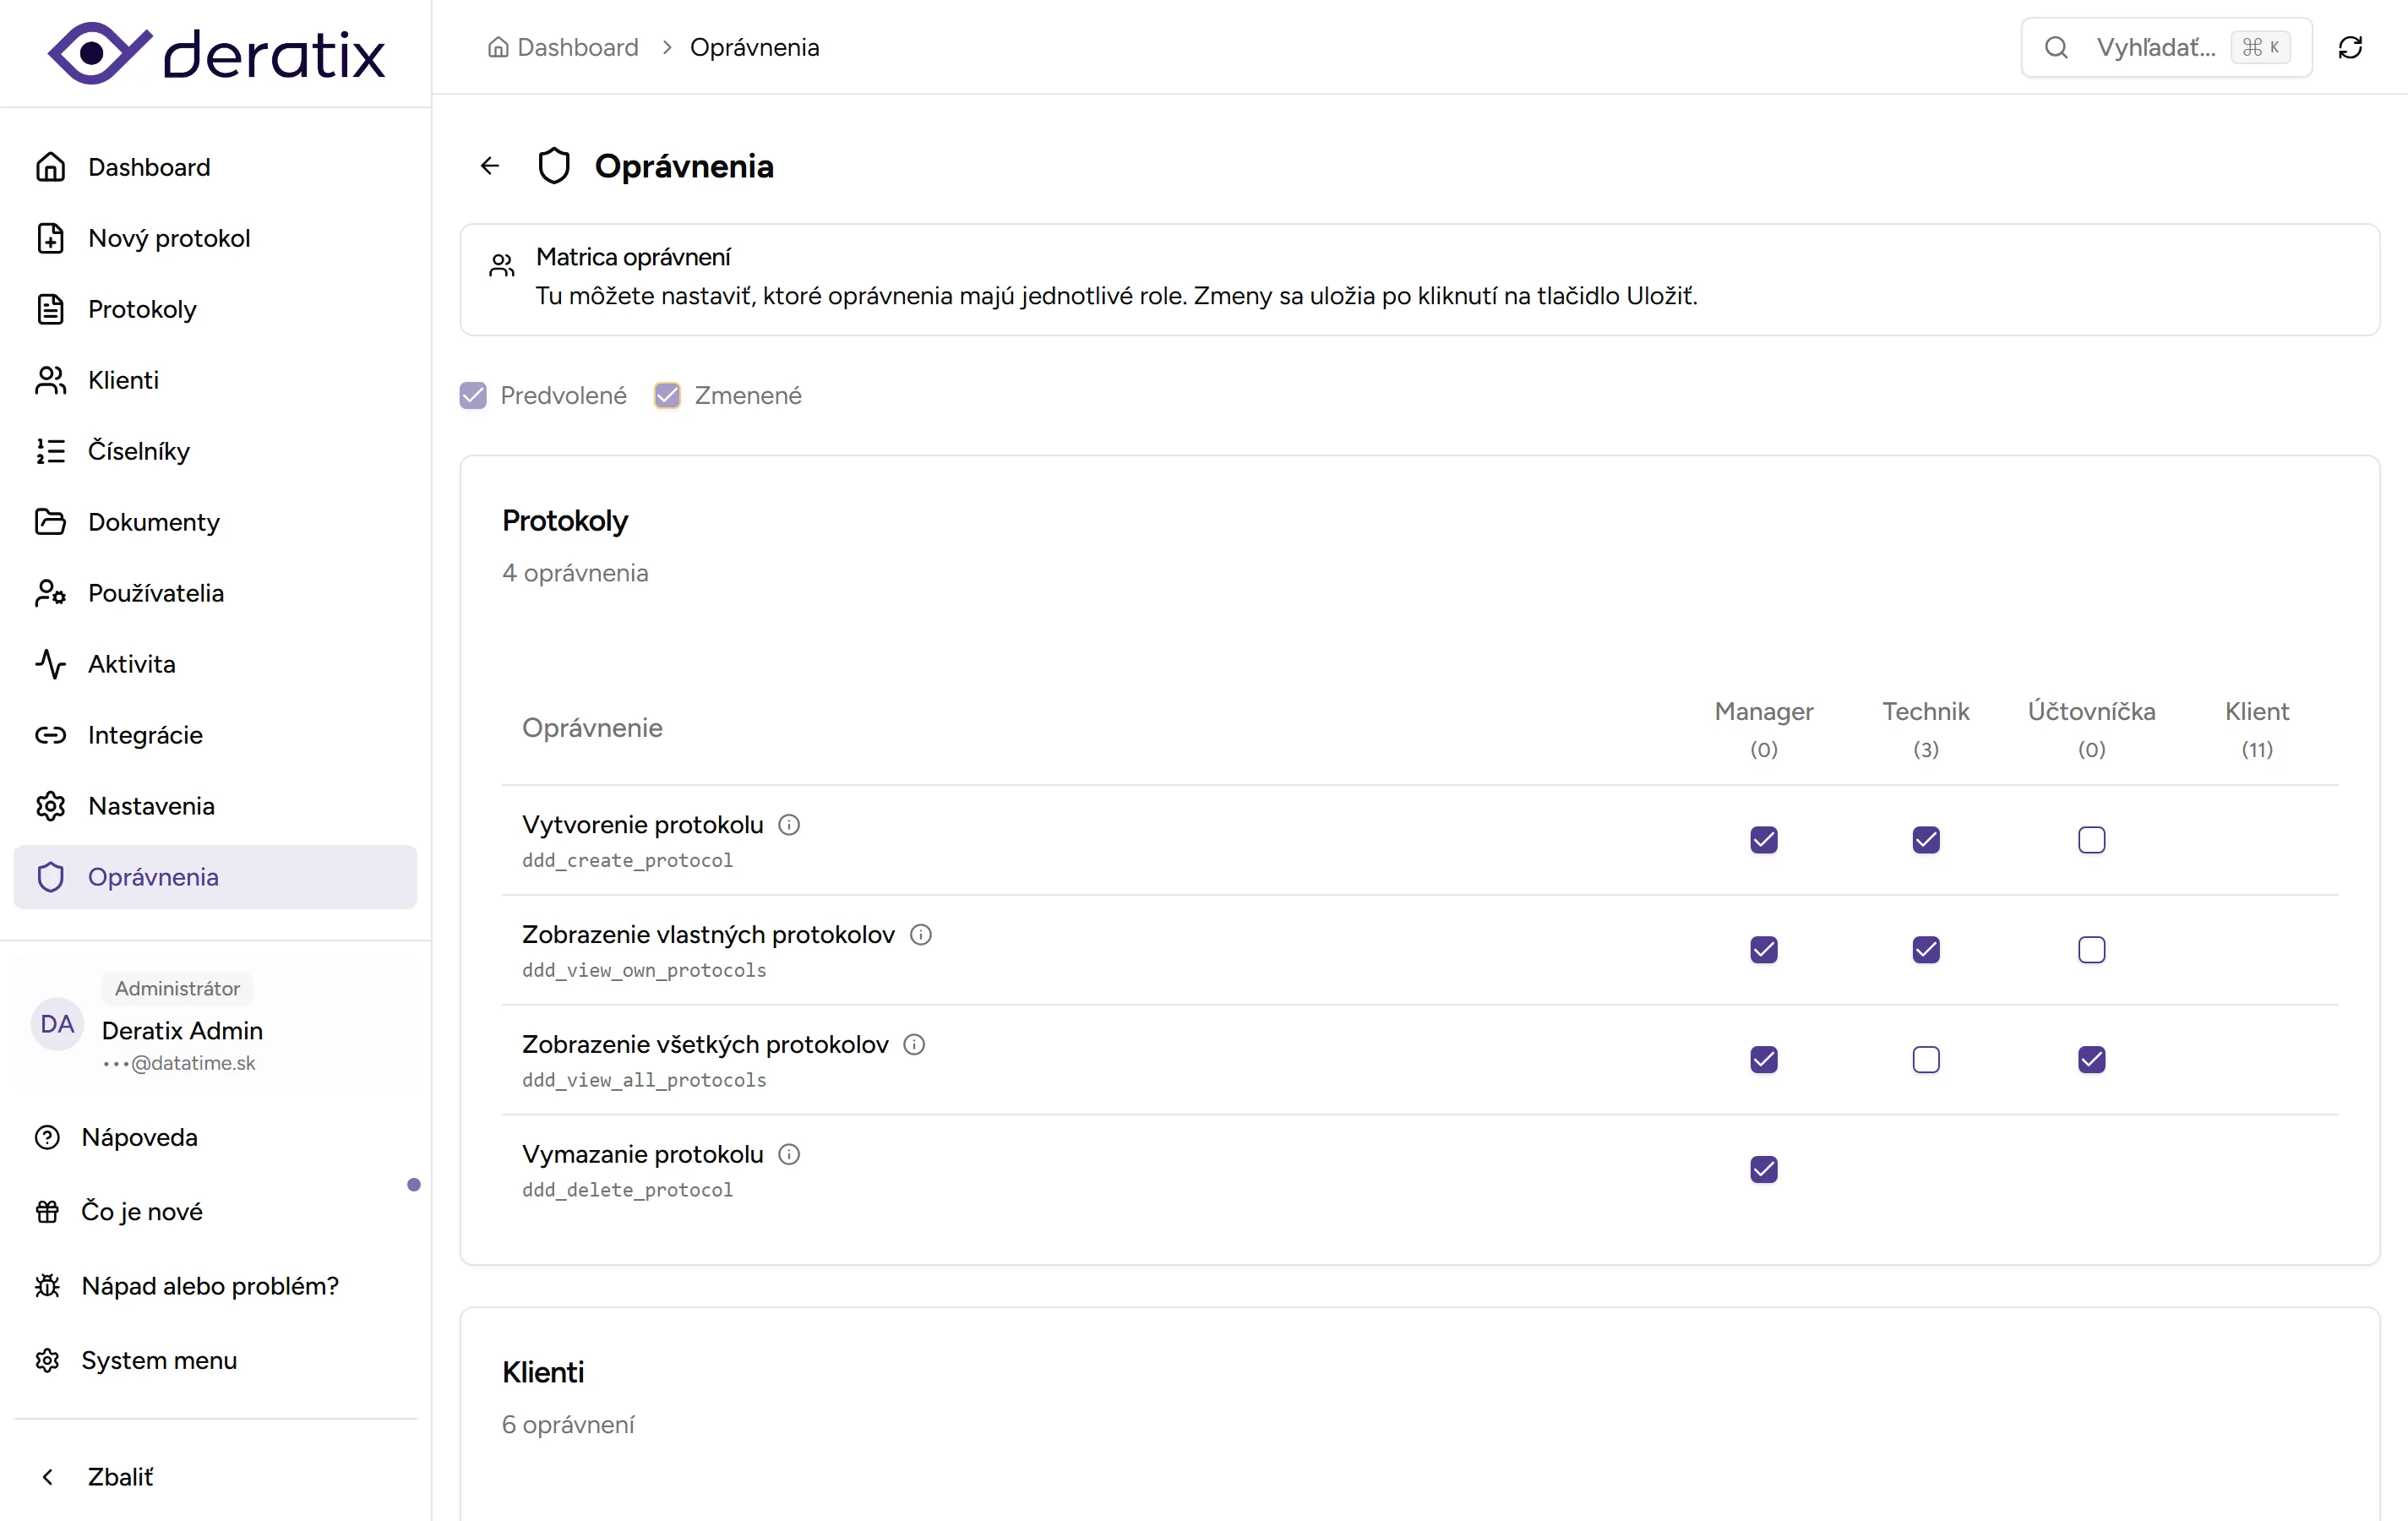Open System menu in sidebar
This screenshot has width=2408, height=1521.
[x=158, y=1360]
